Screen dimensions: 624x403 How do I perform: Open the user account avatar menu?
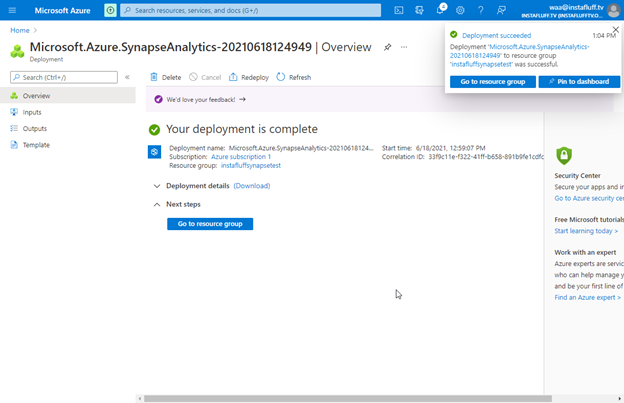[614, 11]
